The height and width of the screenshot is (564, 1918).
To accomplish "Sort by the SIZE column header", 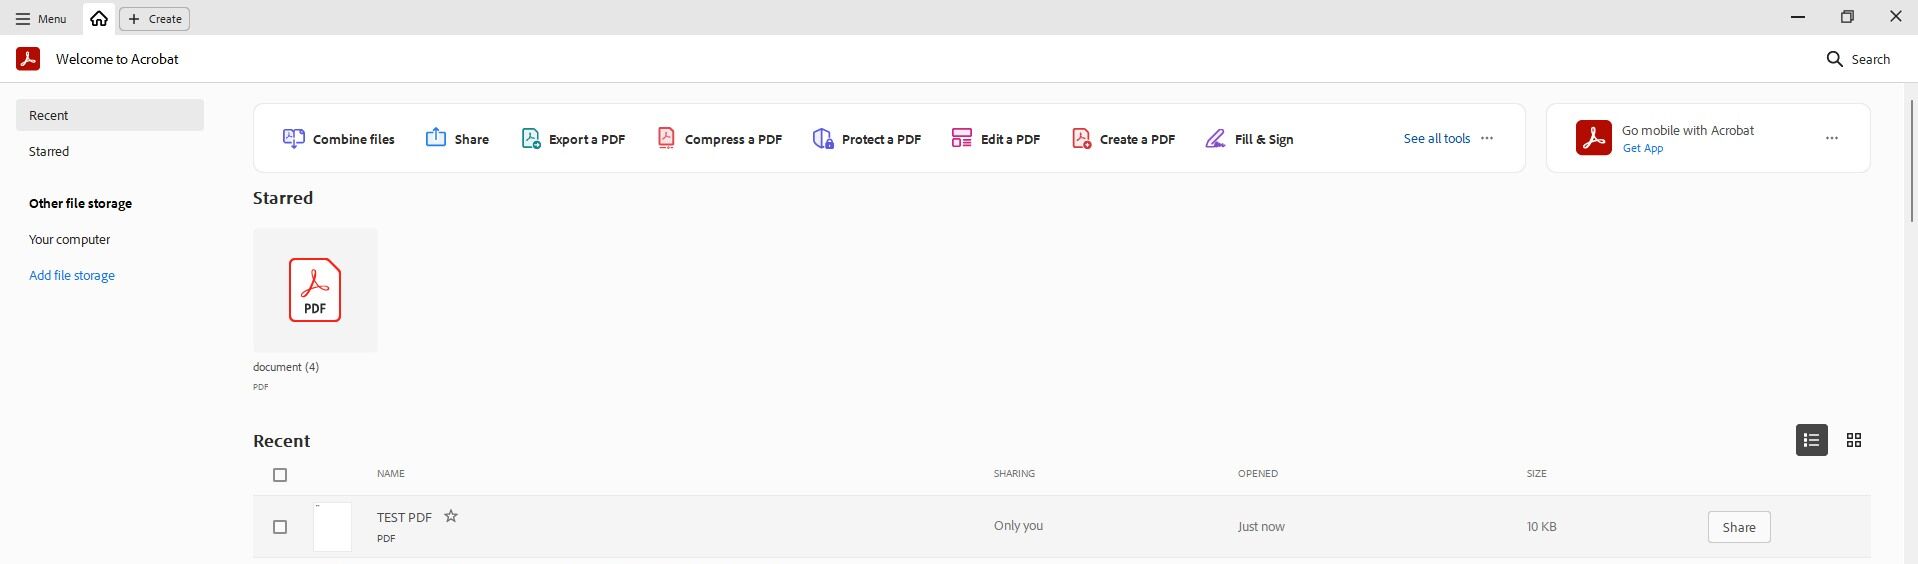I will (1537, 474).
